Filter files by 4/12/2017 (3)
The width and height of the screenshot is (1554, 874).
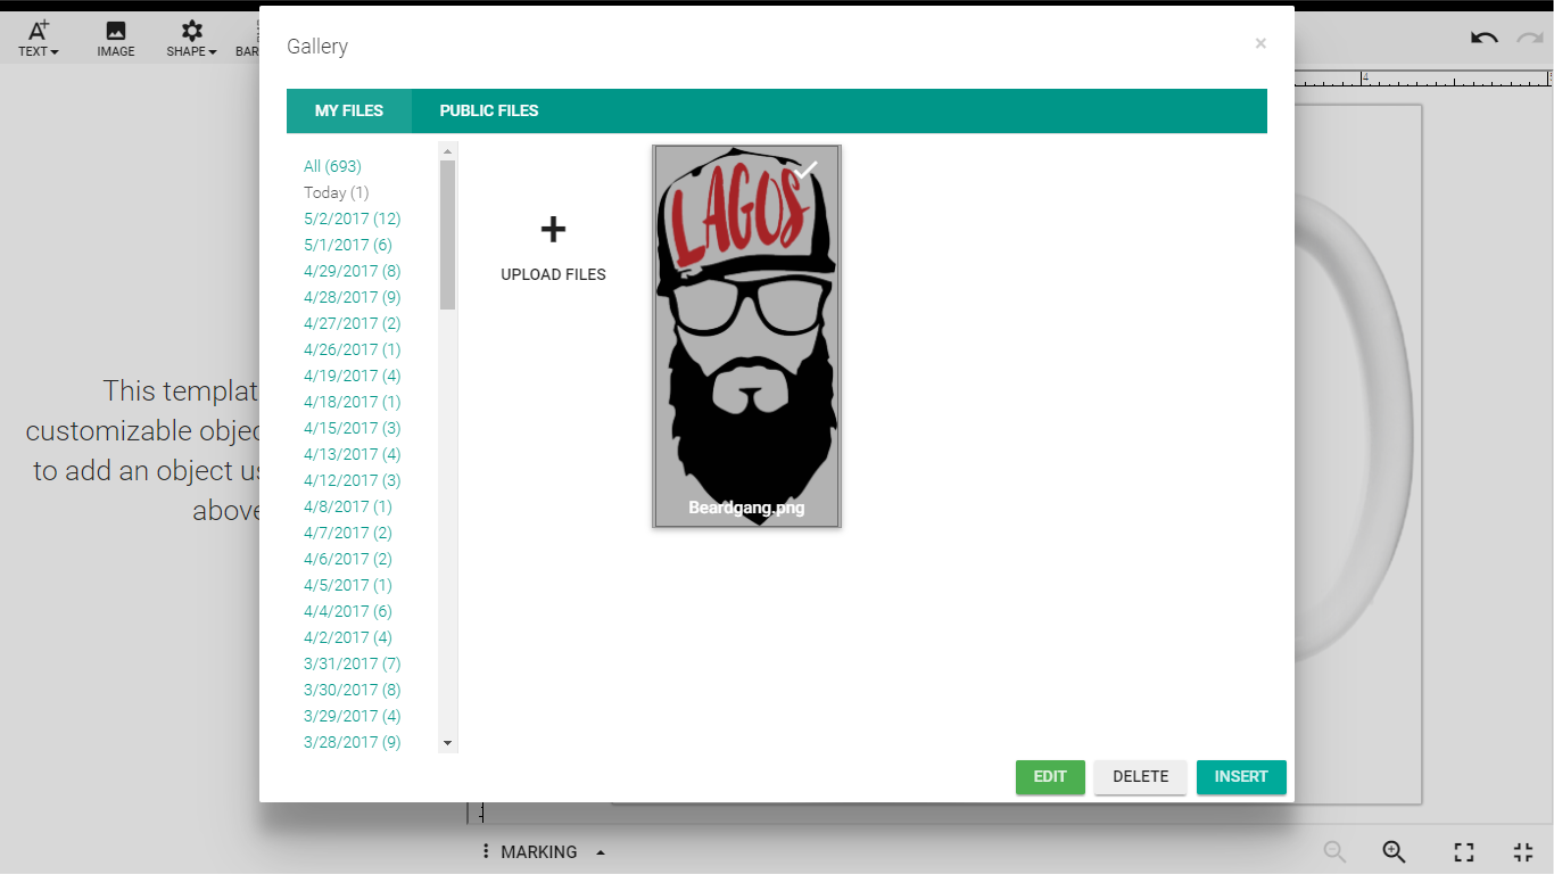[352, 480]
